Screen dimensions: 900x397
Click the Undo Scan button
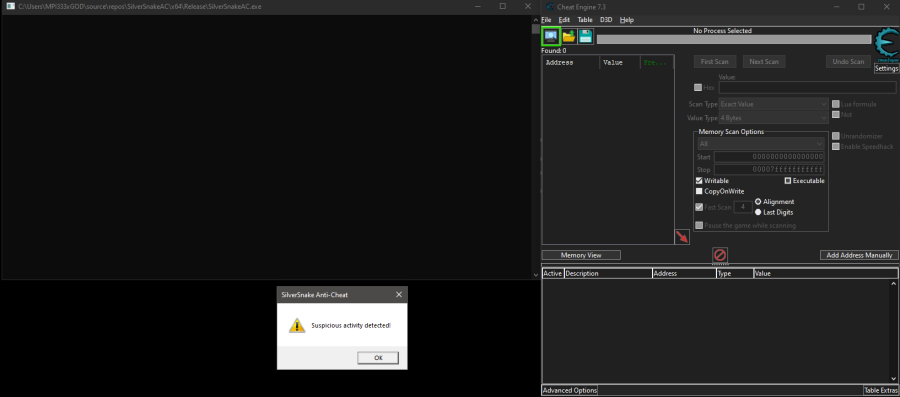(848, 61)
